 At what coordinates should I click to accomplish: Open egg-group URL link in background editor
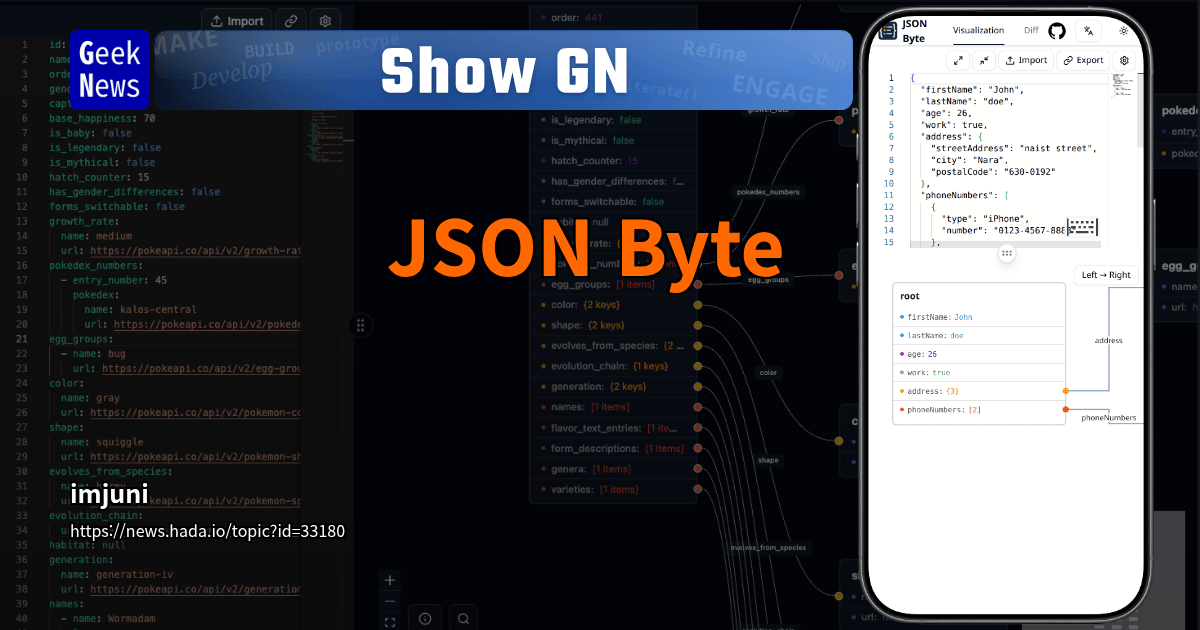201,368
